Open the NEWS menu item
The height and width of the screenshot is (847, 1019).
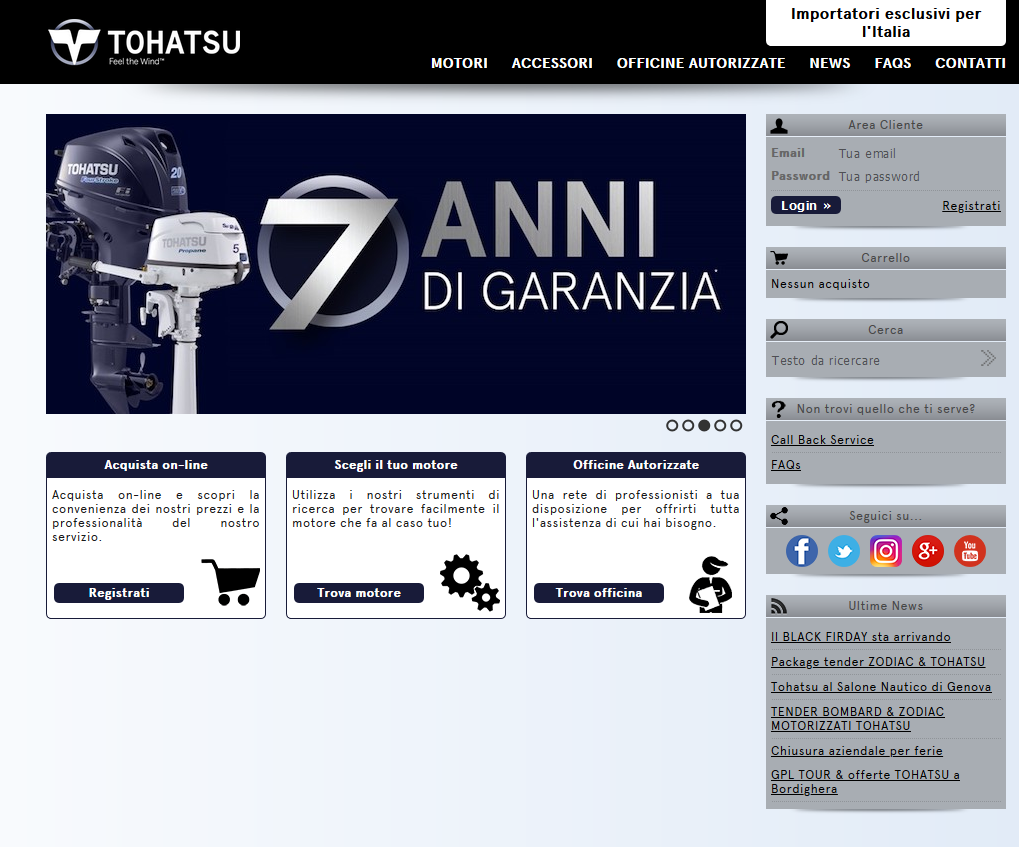(x=829, y=63)
